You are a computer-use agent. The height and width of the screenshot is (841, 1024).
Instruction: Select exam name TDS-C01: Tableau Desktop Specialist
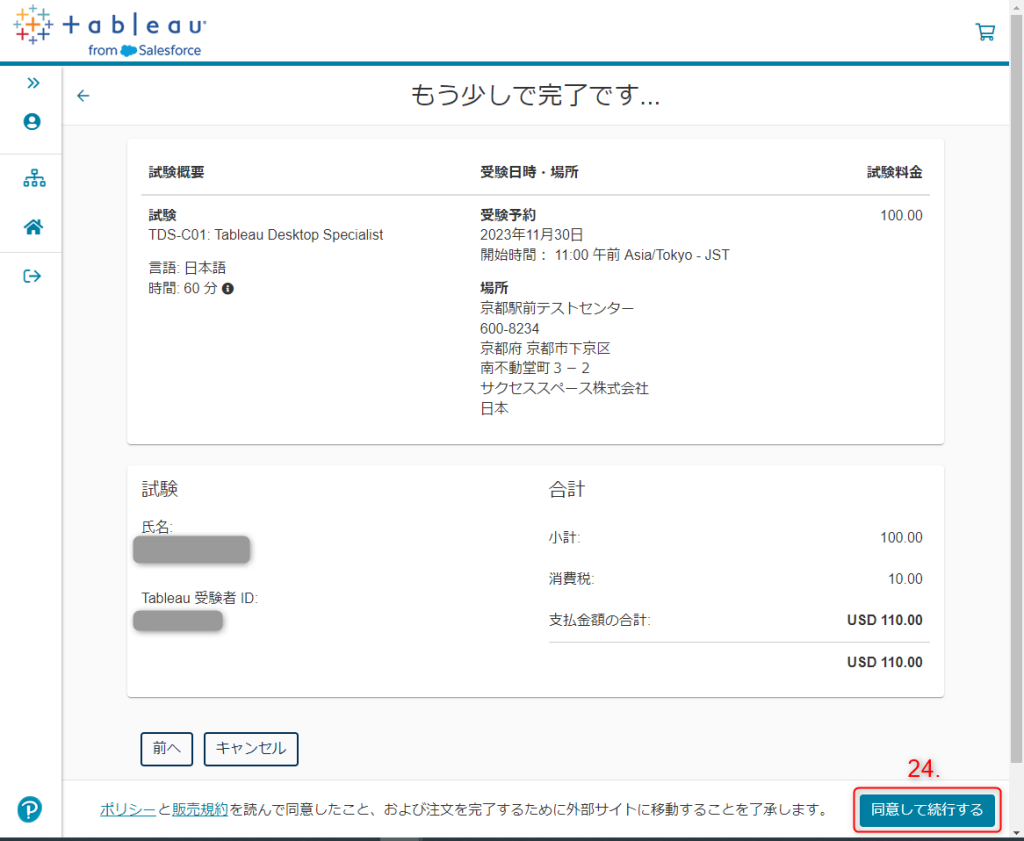[266, 235]
